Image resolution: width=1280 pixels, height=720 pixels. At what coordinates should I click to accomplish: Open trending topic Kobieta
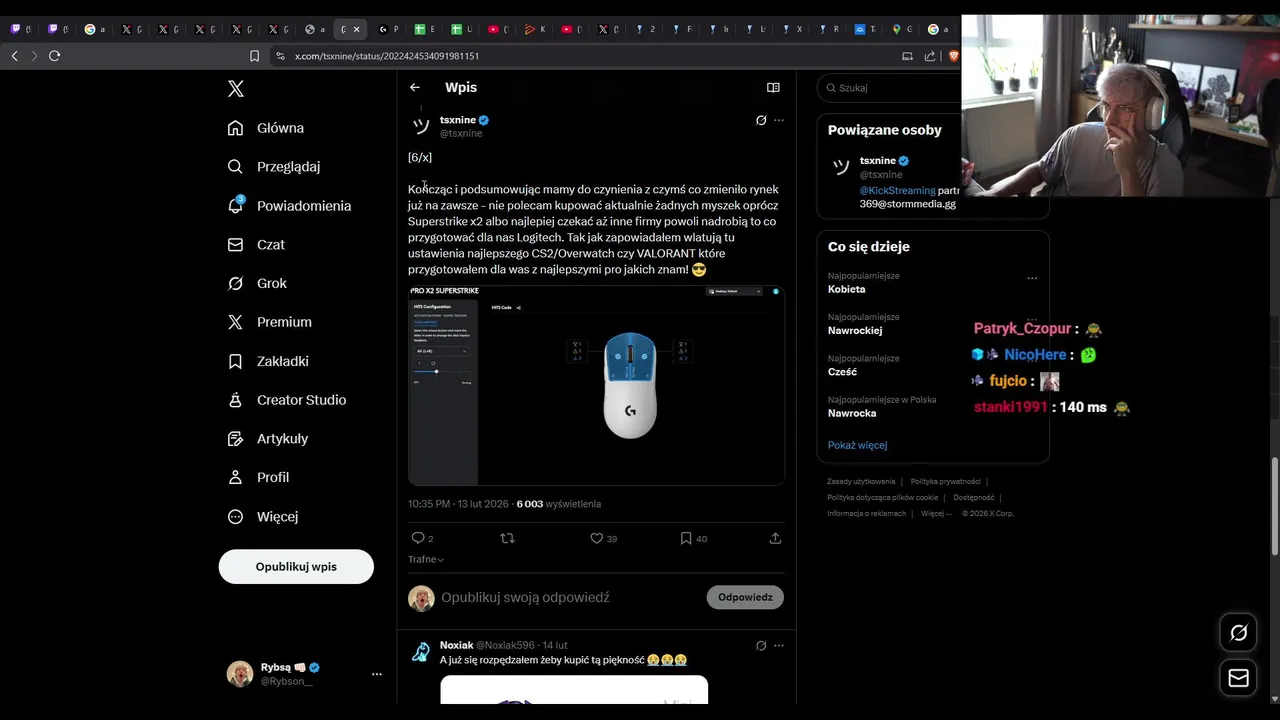pos(847,289)
